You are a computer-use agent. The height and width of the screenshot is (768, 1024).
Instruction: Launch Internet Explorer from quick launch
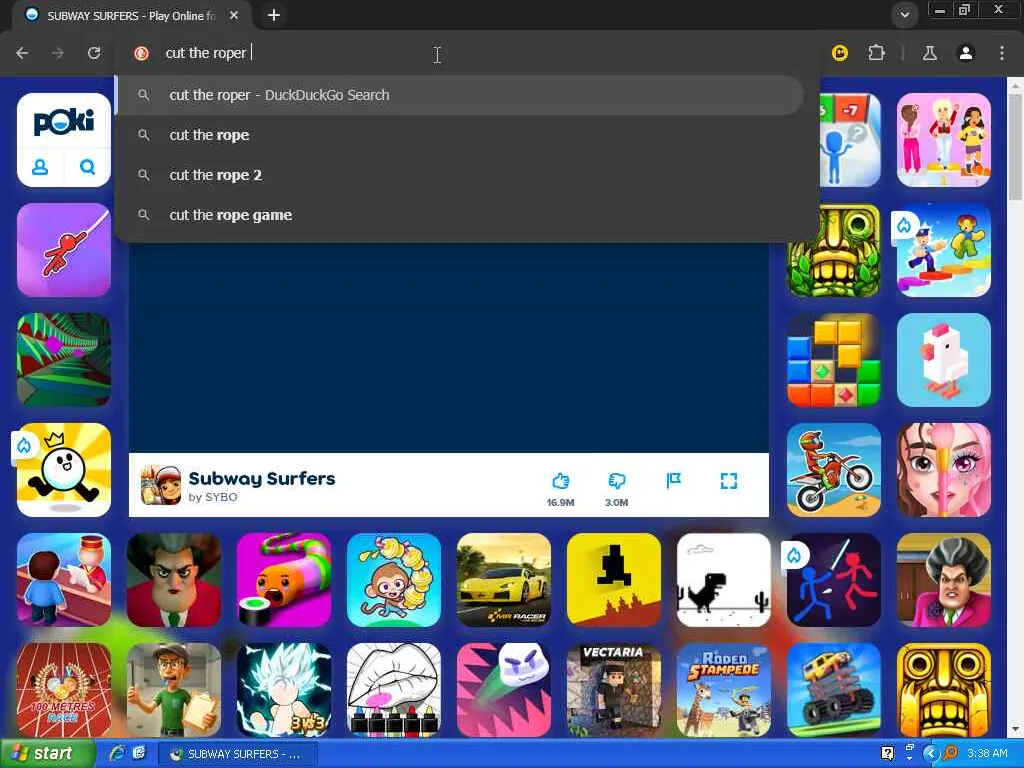117,753
